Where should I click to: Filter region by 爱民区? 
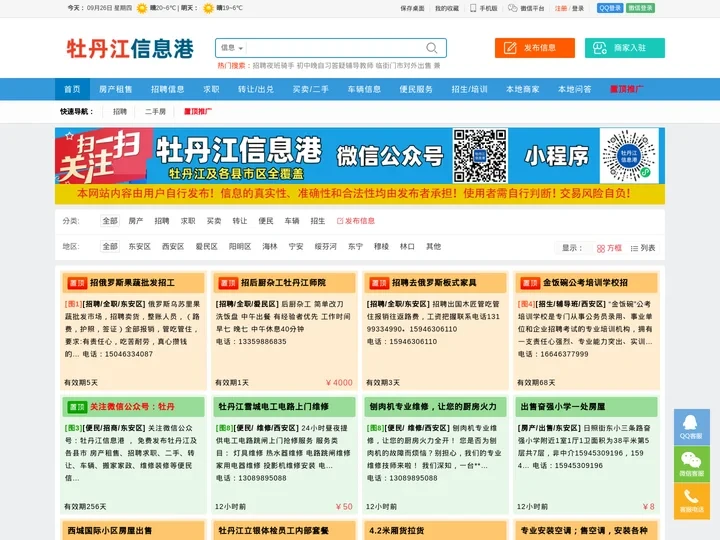tap(207, 247)
